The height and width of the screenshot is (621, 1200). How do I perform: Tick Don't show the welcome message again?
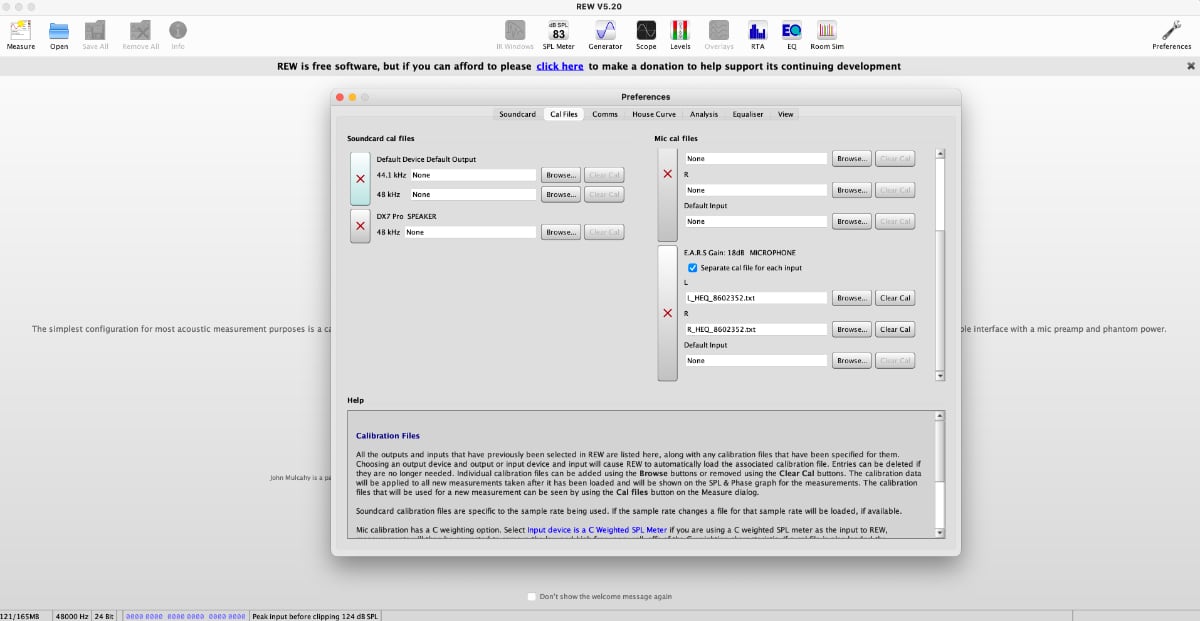(x=532, y=596)
